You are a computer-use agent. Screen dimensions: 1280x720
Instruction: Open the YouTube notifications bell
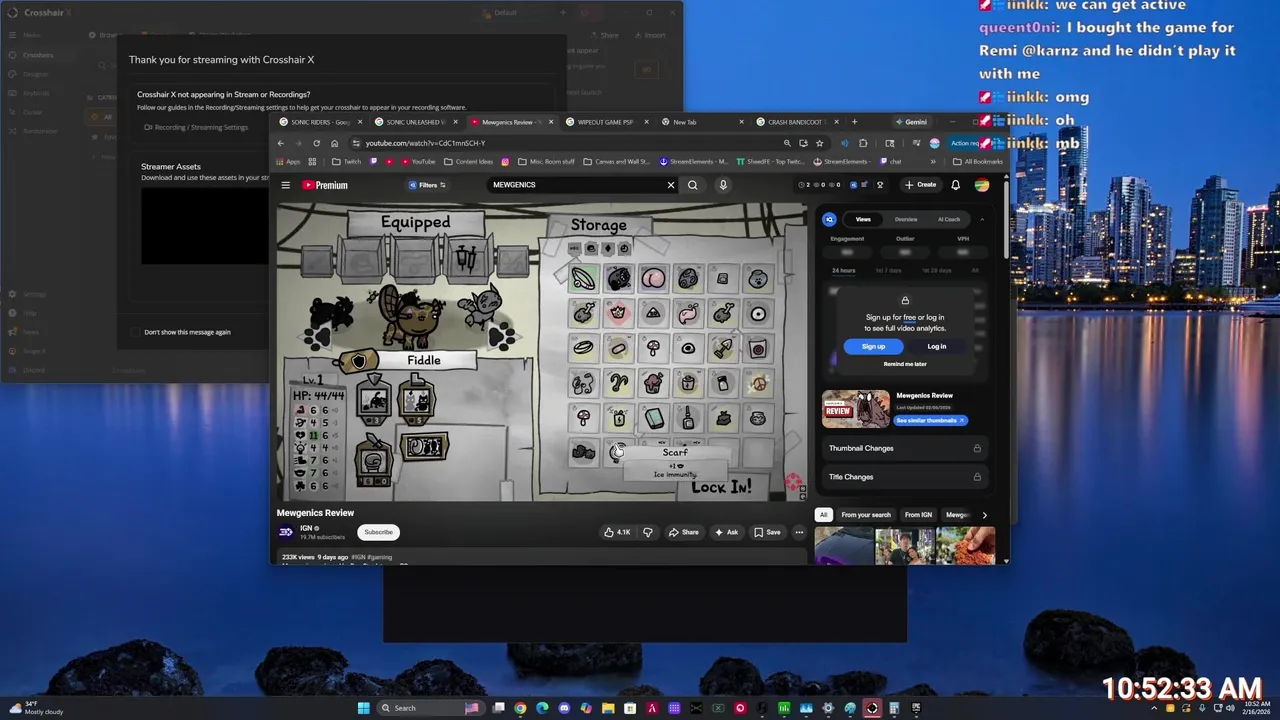point(955,185)
